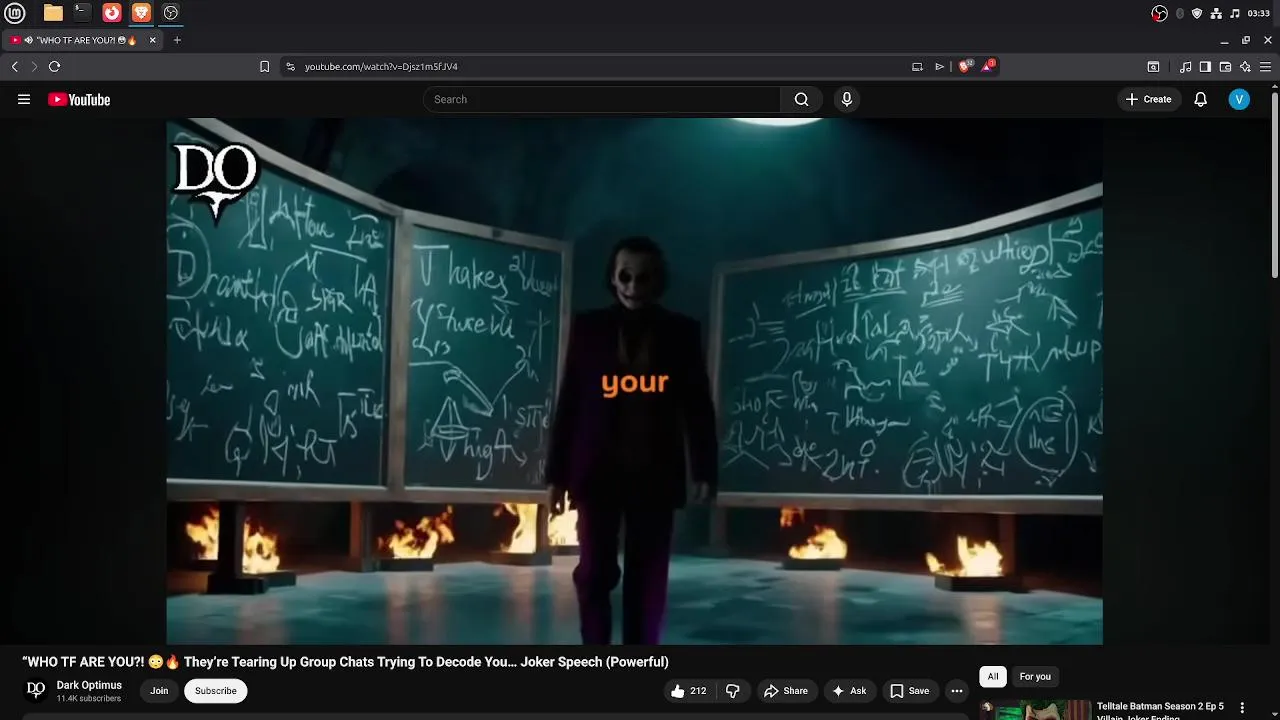
Task: Toggle the browser sidebar panel
Action: coord(1205,67)
